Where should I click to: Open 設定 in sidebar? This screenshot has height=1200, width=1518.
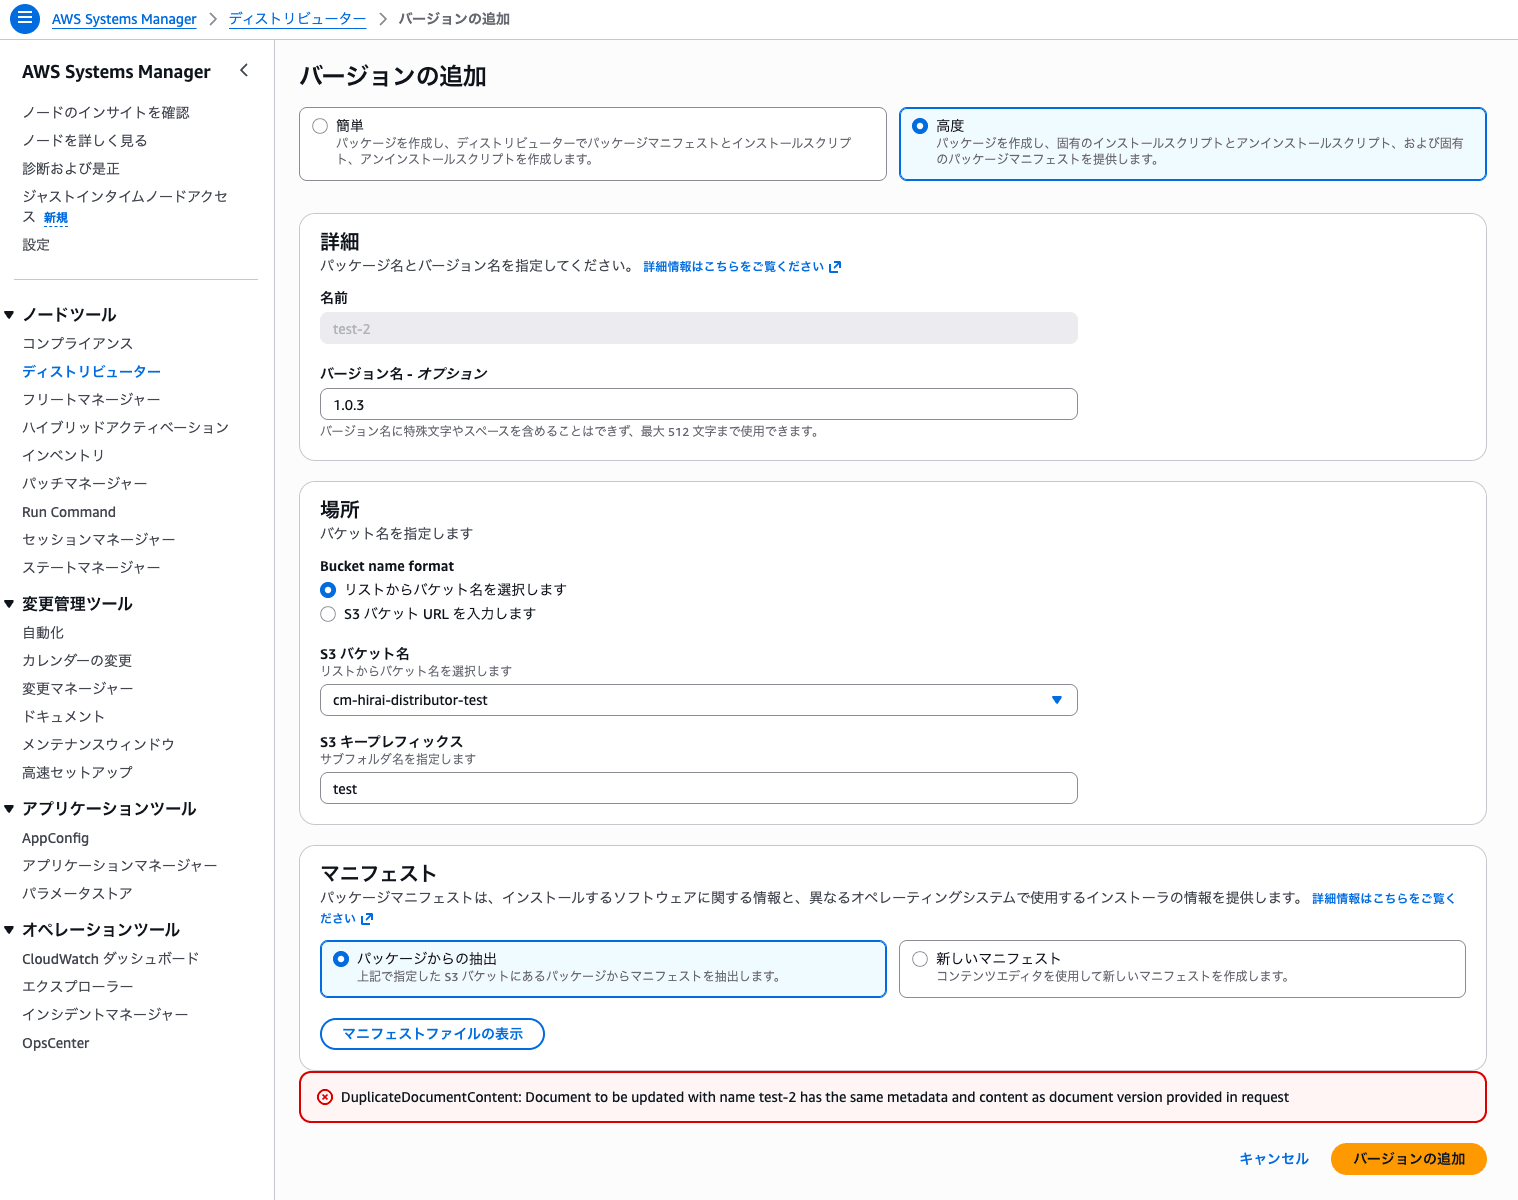36,245
